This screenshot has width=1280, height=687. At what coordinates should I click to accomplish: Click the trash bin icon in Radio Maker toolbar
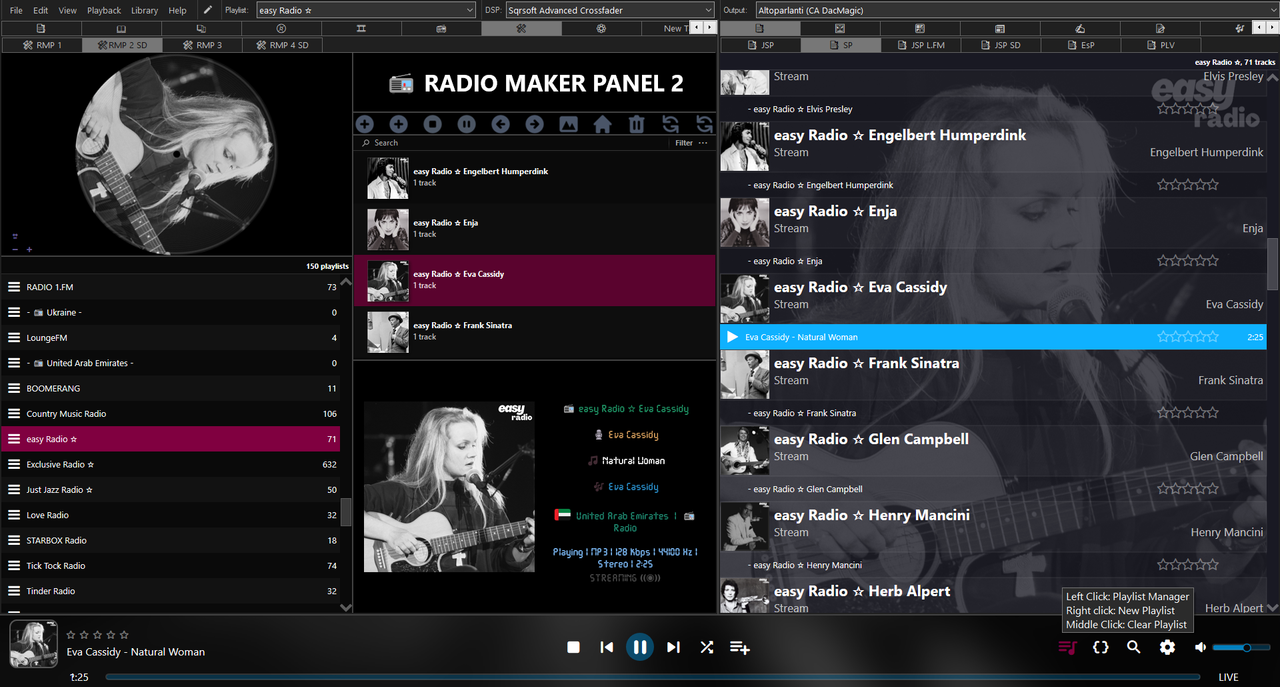[636, 124]
